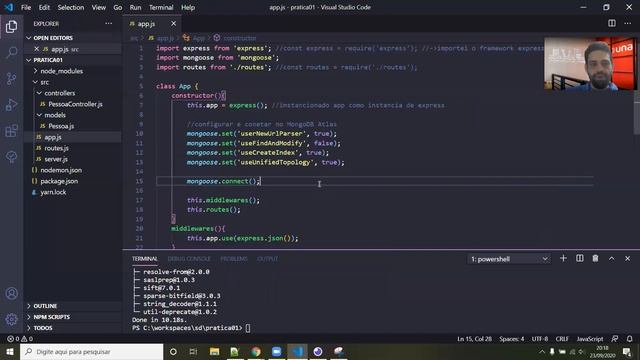Open the Todo Tree view icon
This screenshot has height=360, width=640.
[11, 157]
